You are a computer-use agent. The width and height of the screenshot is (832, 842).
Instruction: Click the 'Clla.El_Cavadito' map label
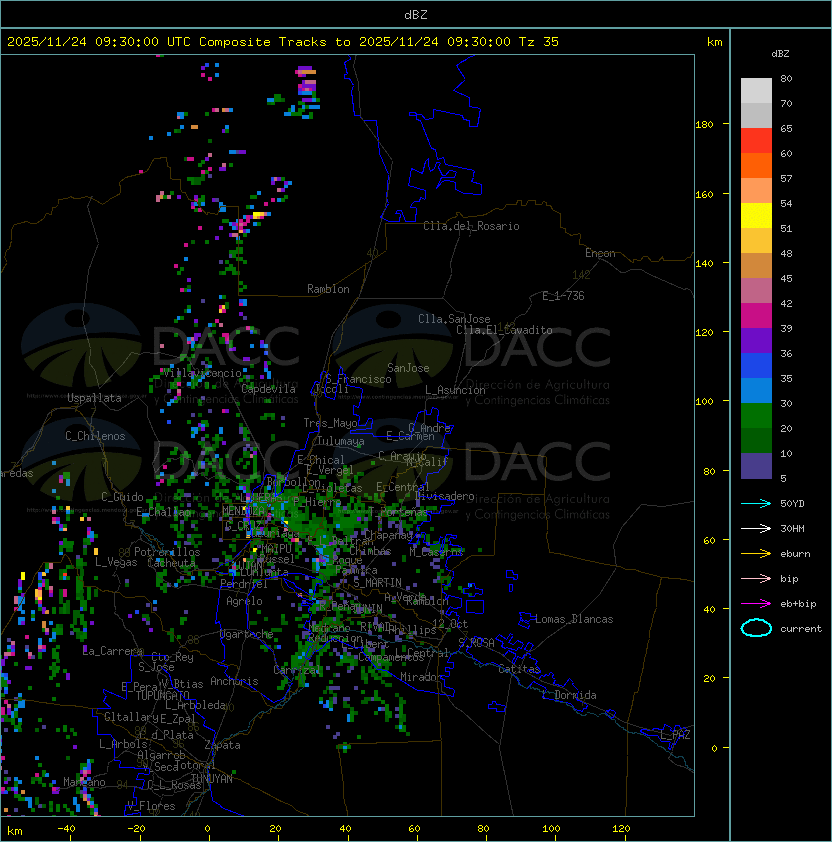tap(504, 330)
